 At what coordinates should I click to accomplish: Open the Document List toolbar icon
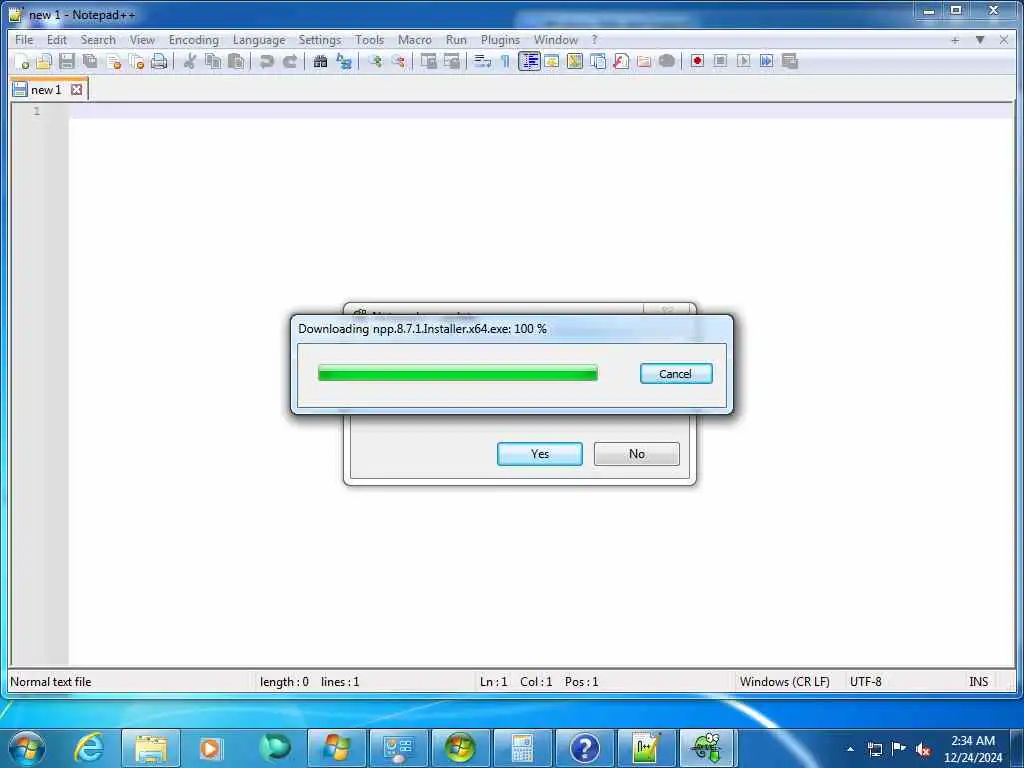pyautogui.click(x=598, y=61)
